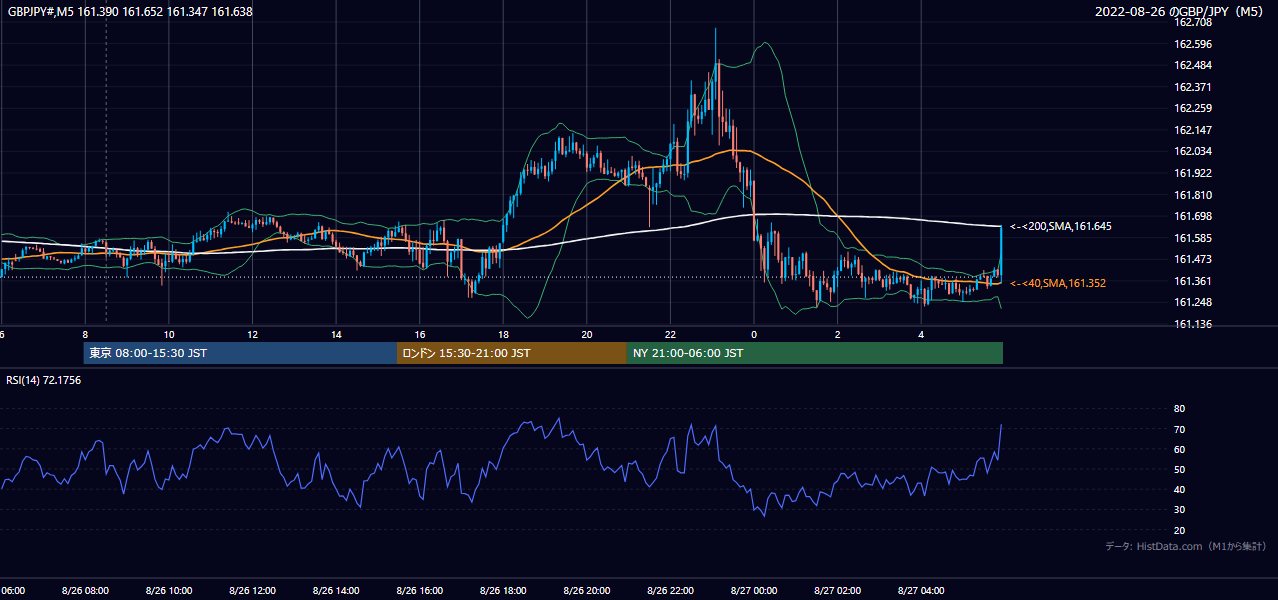Click hour tick 12 under price chart
Viewport: 1278px width, 600px height.
tap(253, 334)
